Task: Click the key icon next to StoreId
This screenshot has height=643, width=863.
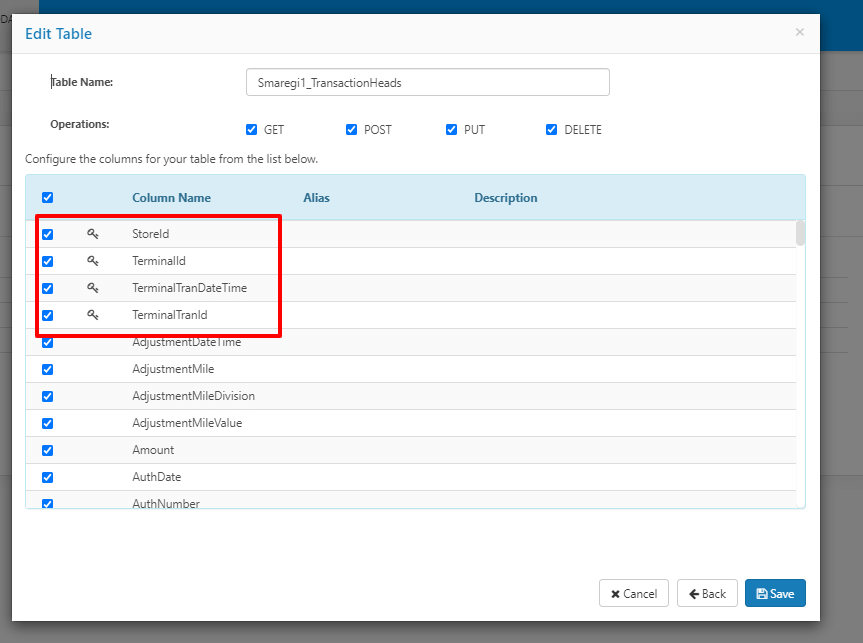Action: tap(92, 234)
